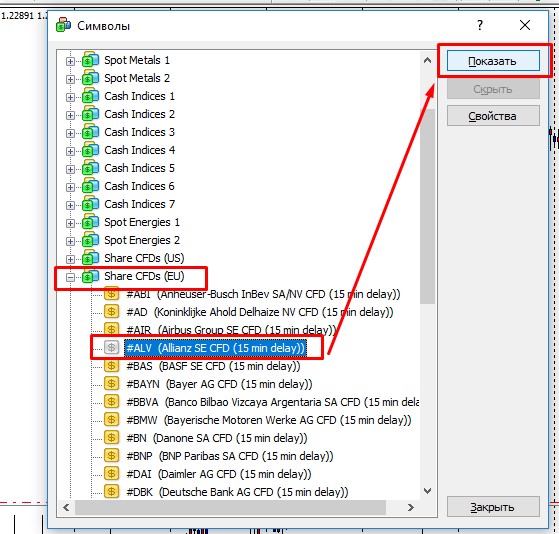Select #BNP Paribas SA CFD entry
This screenshot has width=559, height=534.
point(230,456)
